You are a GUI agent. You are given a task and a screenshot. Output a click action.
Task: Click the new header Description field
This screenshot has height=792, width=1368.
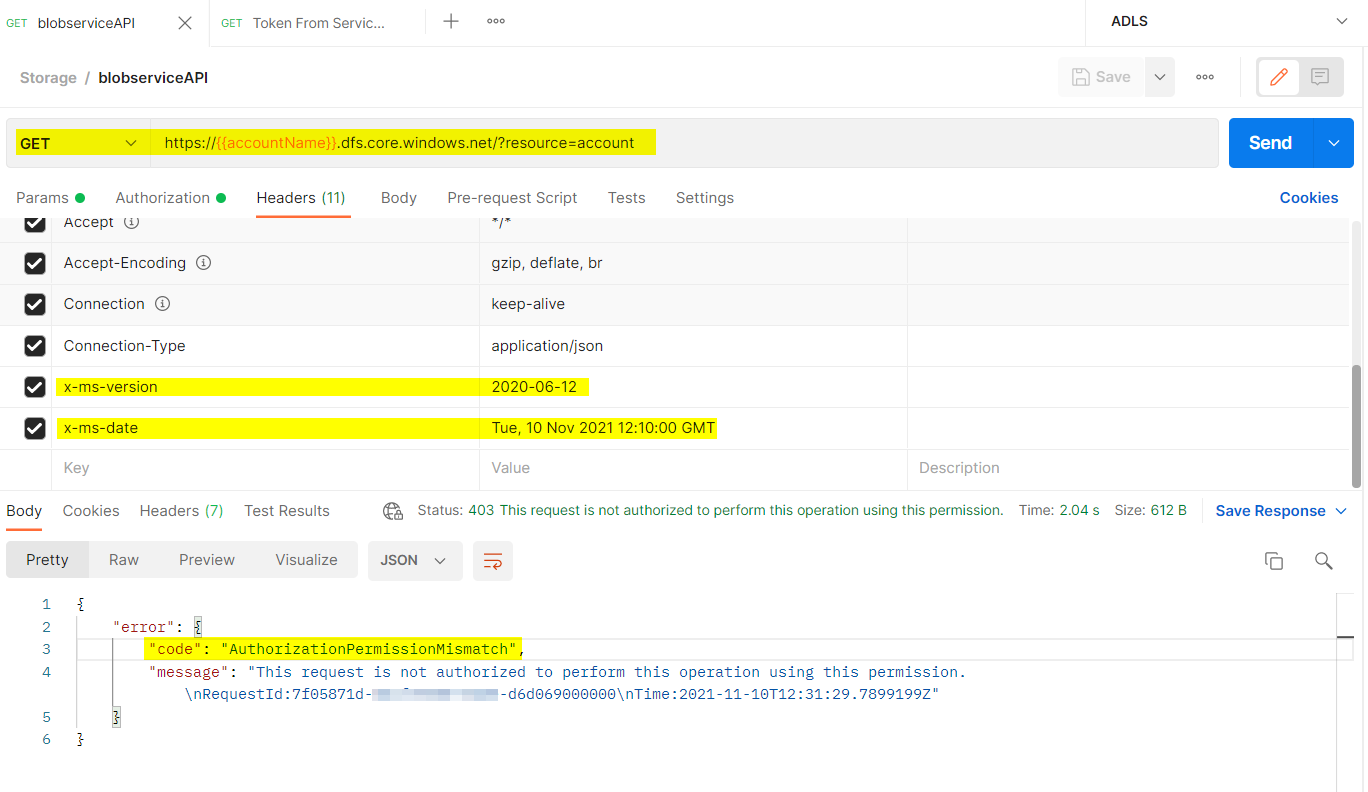(x=1129, y=468)
